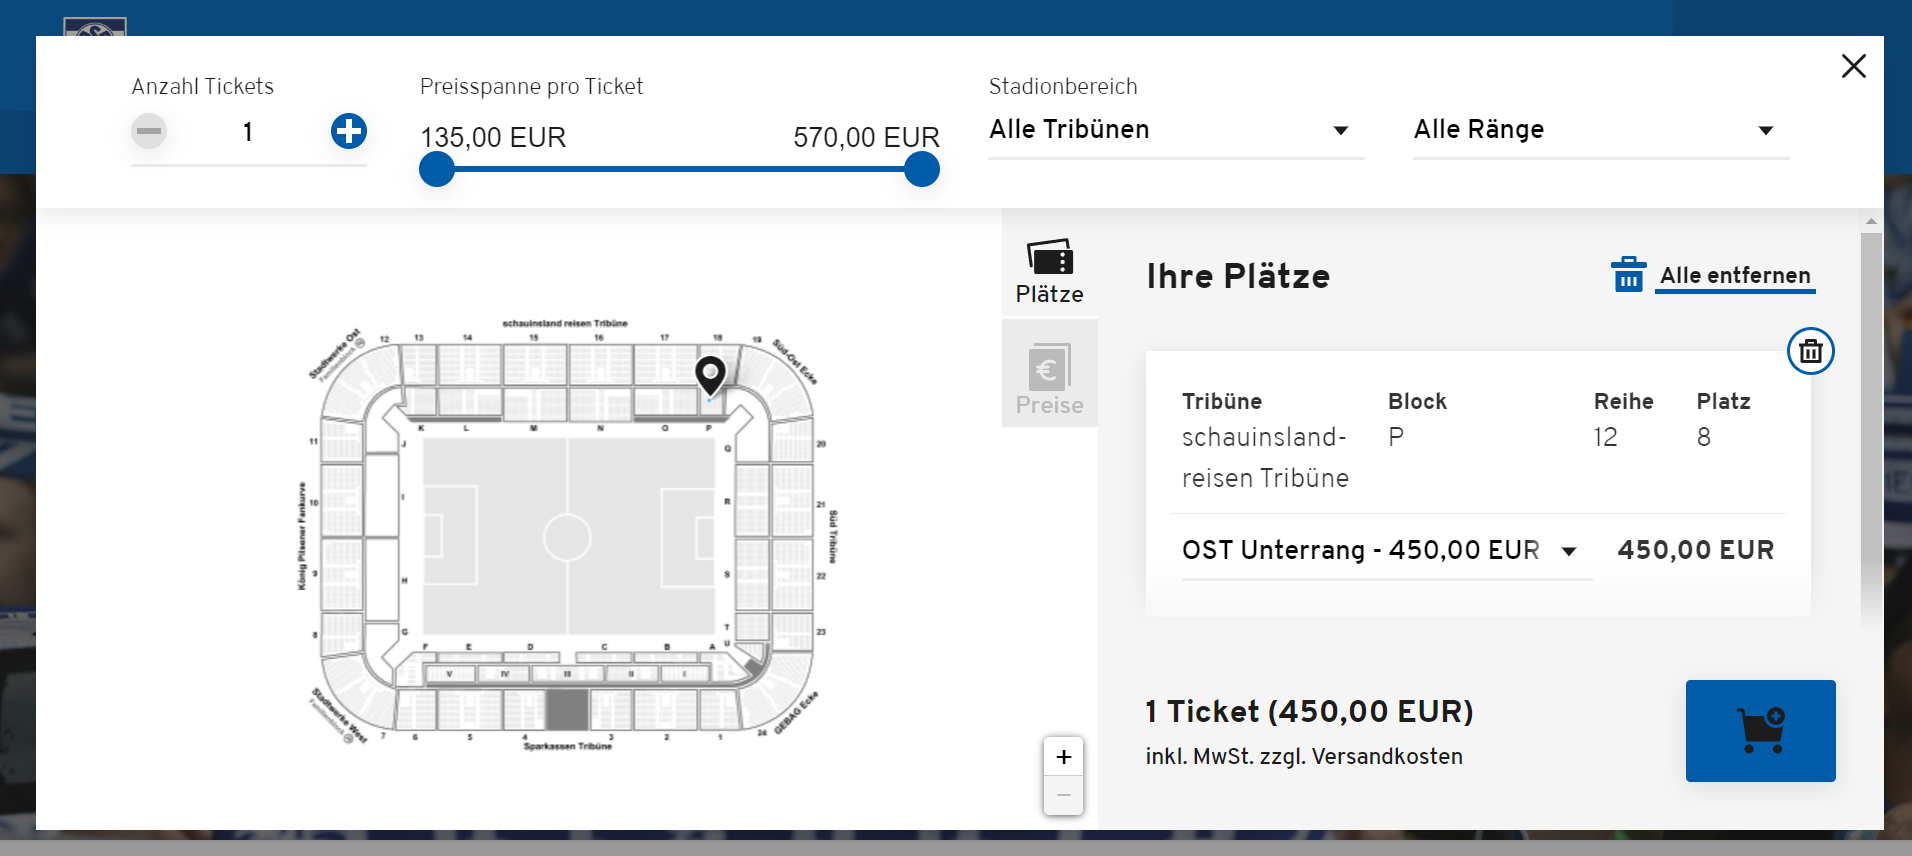Click the minimum price slider handle
1912x856 pixels.
pyautogui.click(x=437, y=169)
